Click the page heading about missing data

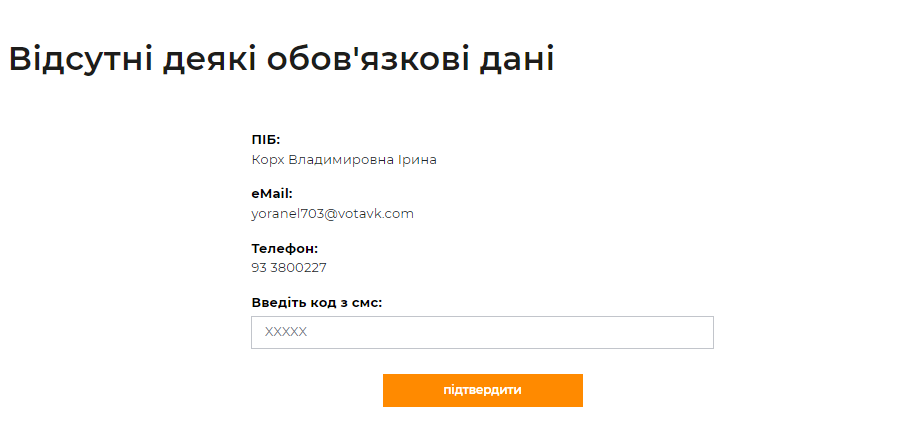pos(281,59)
